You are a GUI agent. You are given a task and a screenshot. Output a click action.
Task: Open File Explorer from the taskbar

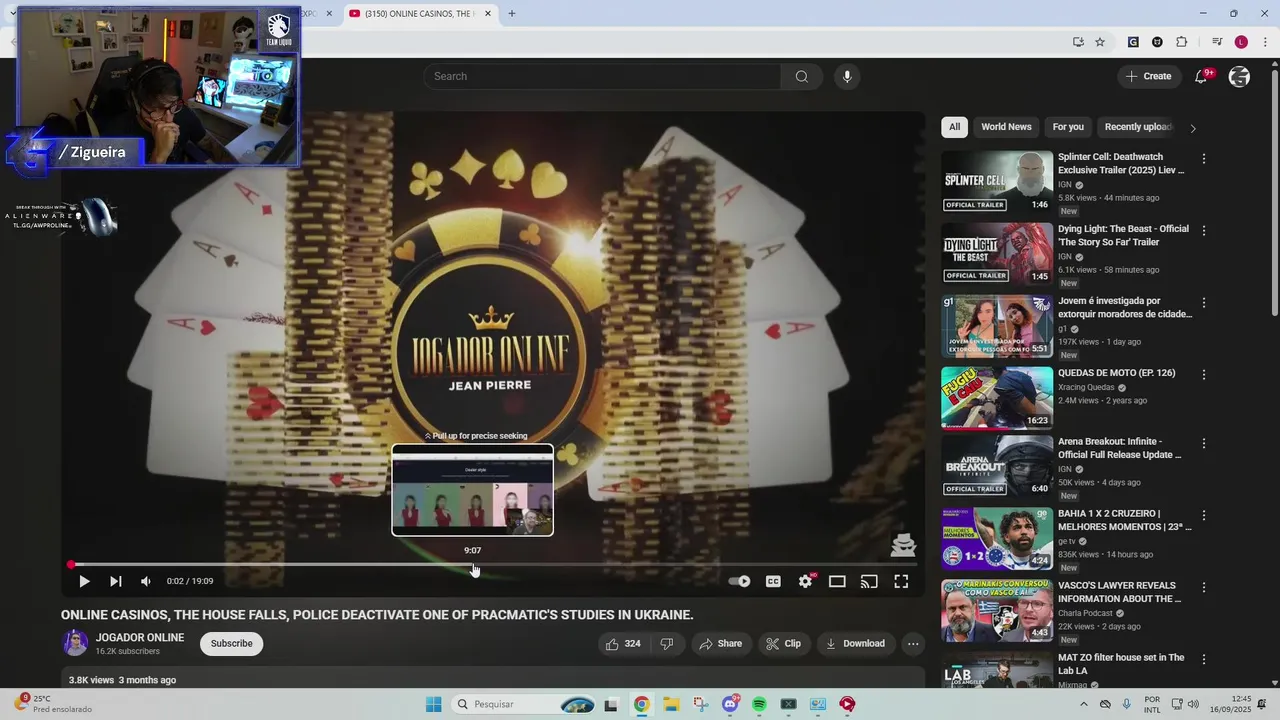(x=671, y=704)
